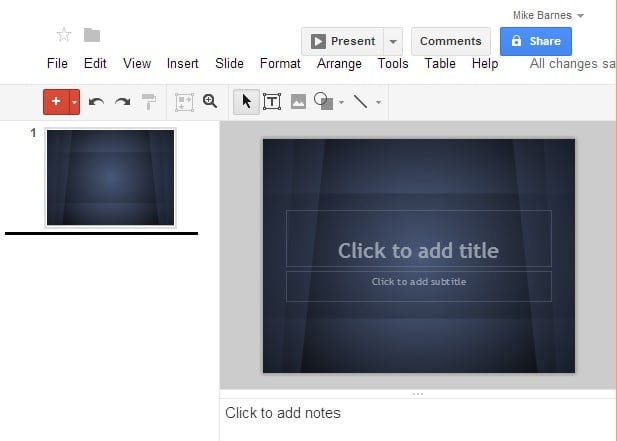Click the 'Click to add title' placeholder

[x=419, y=239]
